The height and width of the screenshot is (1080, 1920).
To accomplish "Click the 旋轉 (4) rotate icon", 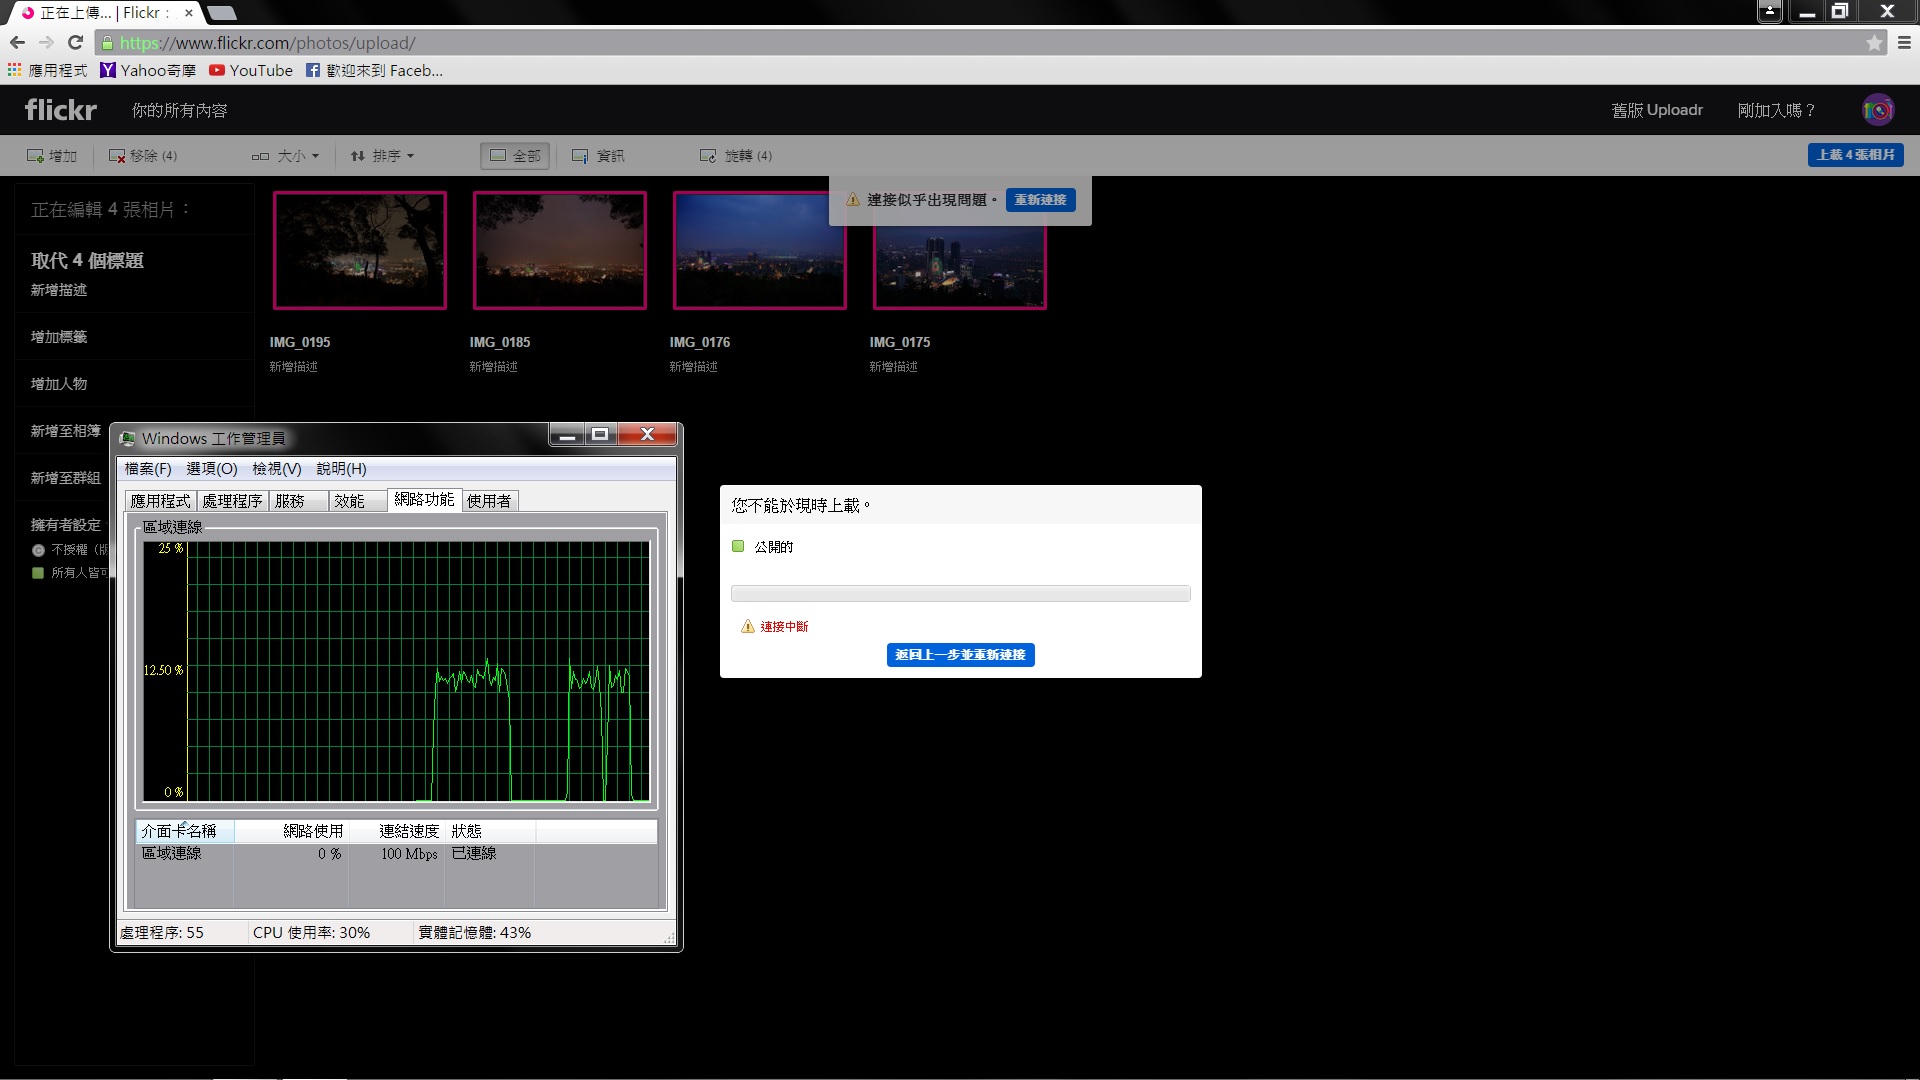I will (708, 156).
